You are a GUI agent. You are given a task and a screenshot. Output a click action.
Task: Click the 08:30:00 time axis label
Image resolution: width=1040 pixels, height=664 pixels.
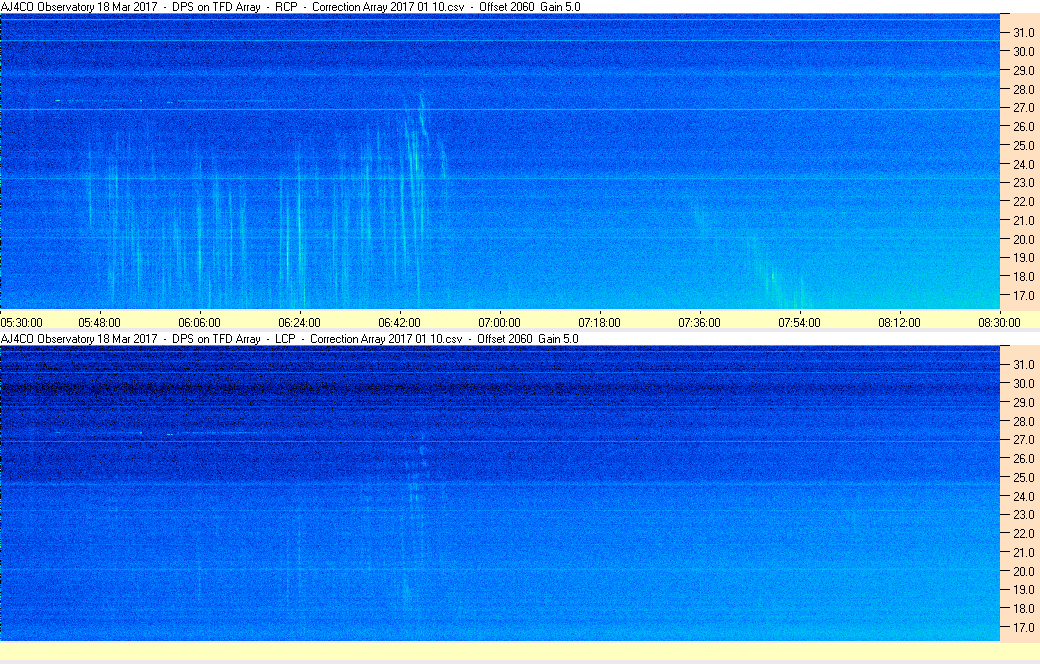tap(1000, 323)
